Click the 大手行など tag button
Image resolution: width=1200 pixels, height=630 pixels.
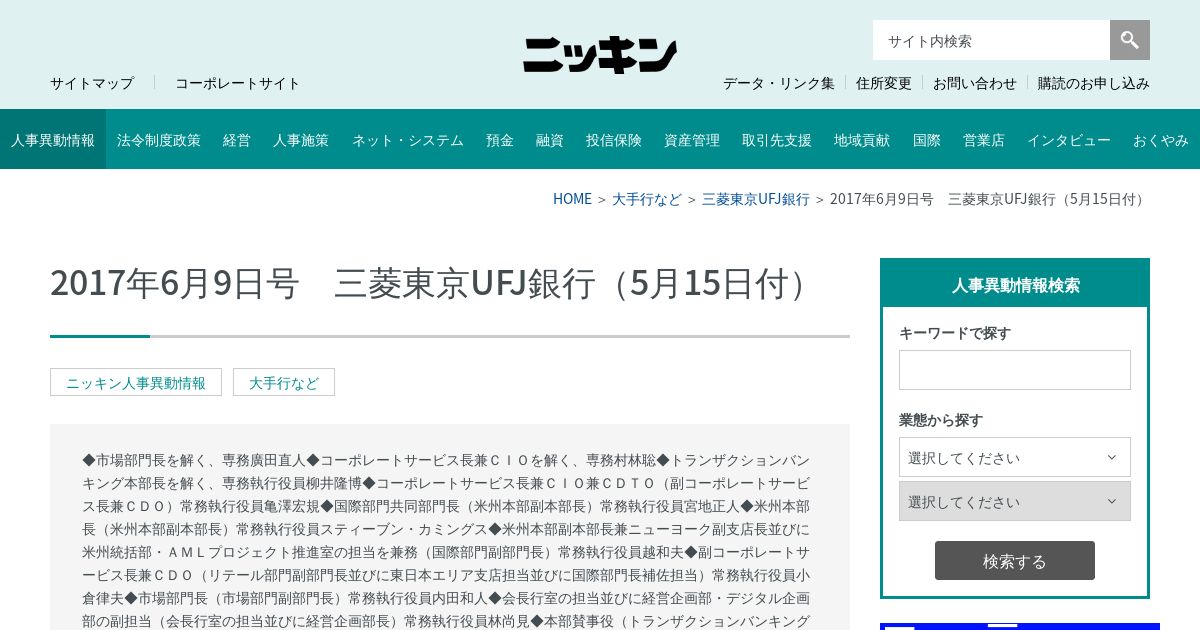pyautogui.click(x=284, y=382)
